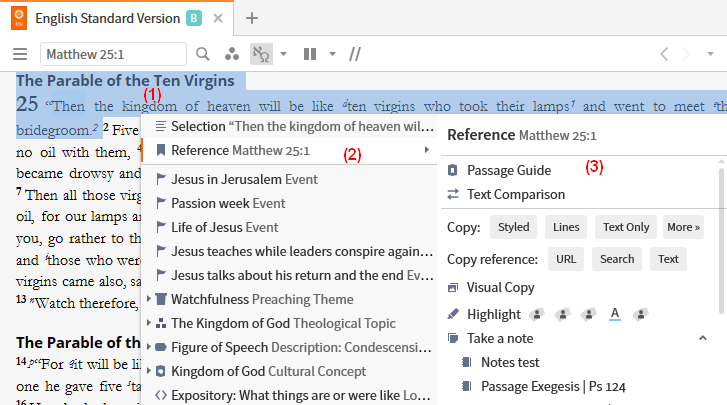Image resolution: width=727 pixels, height=405 pixels.
Task: Open Passage Guide
Action: pos(509,171)
